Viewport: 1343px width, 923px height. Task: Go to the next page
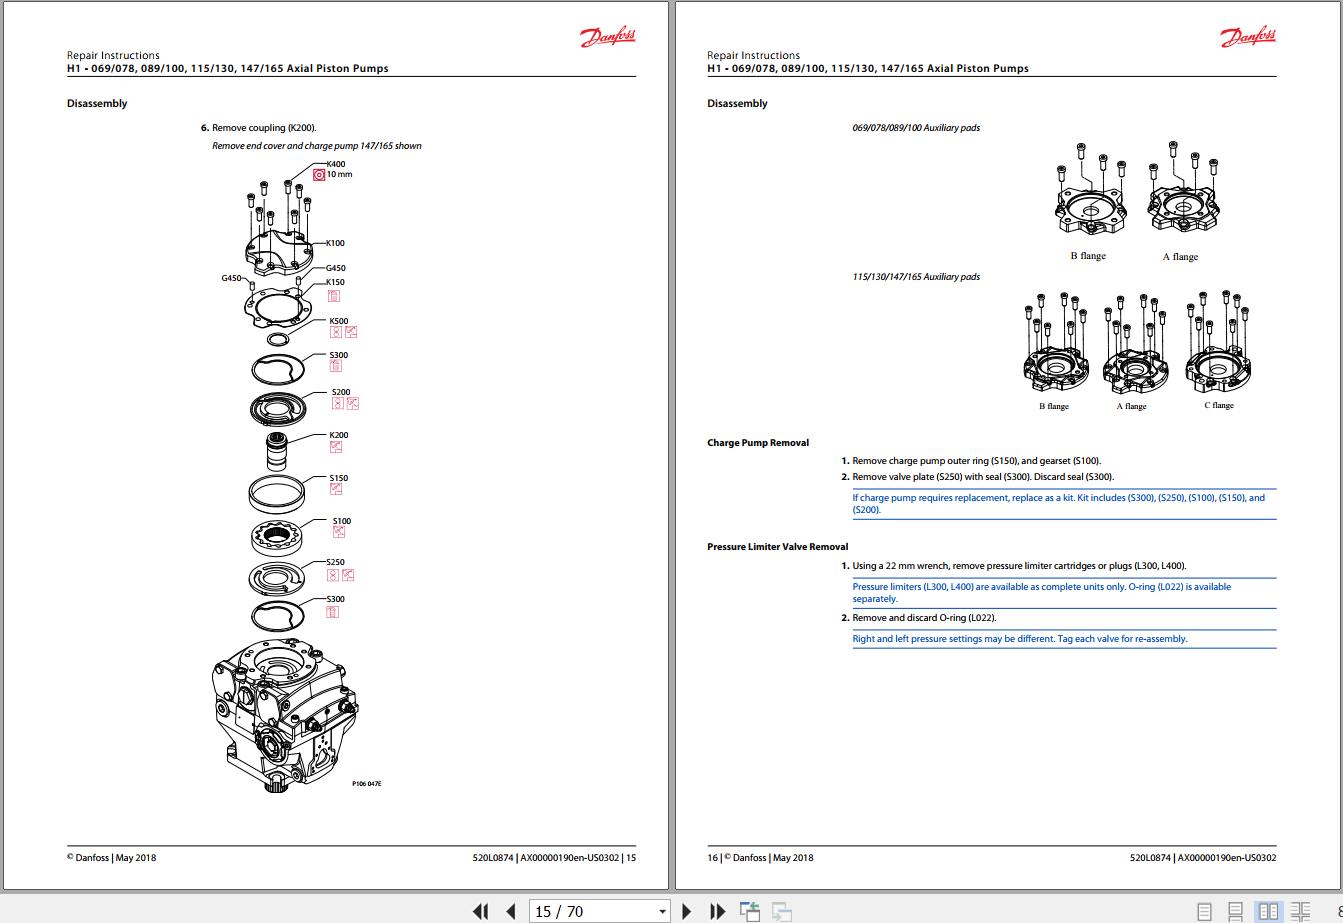point(687,911)
